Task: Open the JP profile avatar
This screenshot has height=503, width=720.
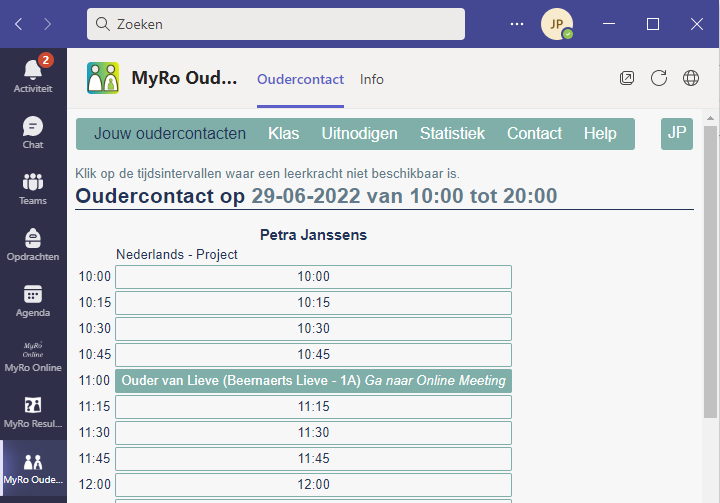Action: click(557, 24)
